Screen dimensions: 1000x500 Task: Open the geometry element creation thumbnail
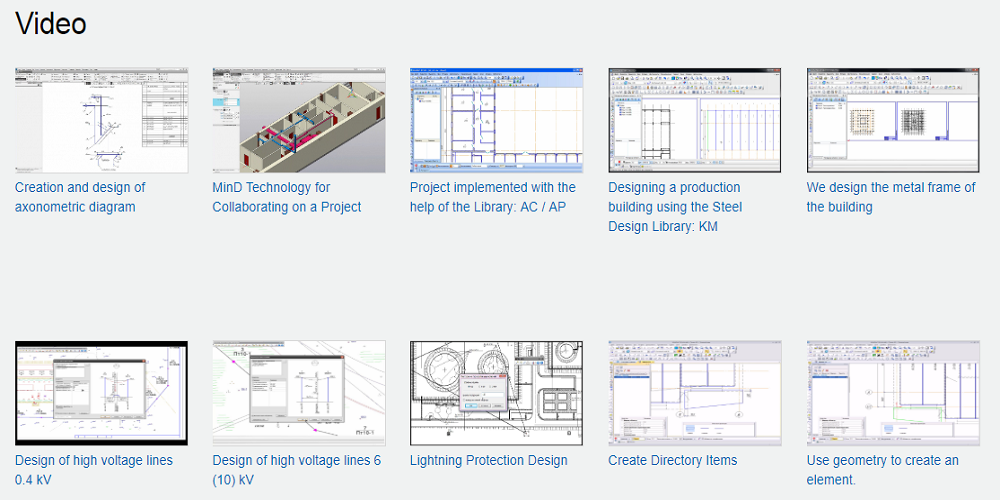click(x=892, y=393)
